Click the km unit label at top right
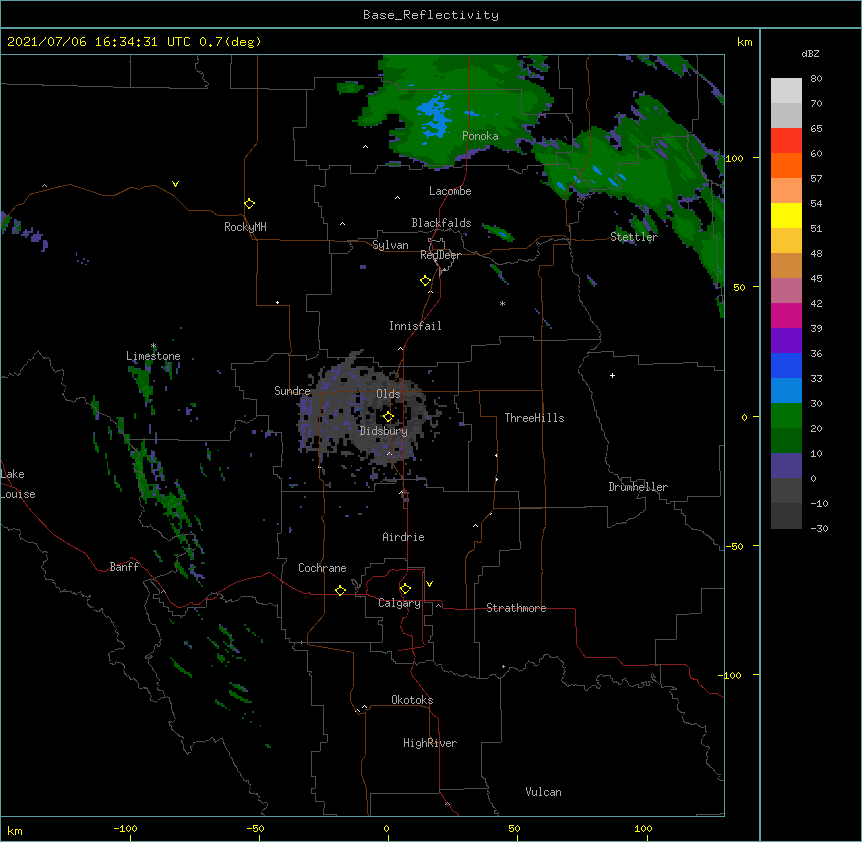This screenshot has height=842, width=862. (745, 42)
